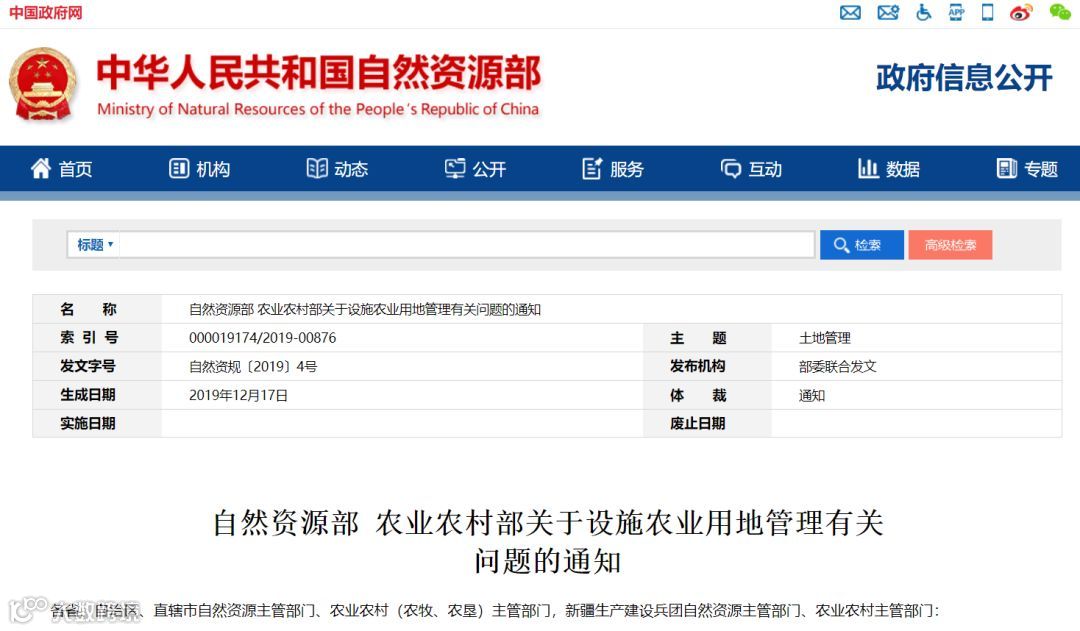
Task: Go to 首页 in navigation bar
Action: click(75, 169)
